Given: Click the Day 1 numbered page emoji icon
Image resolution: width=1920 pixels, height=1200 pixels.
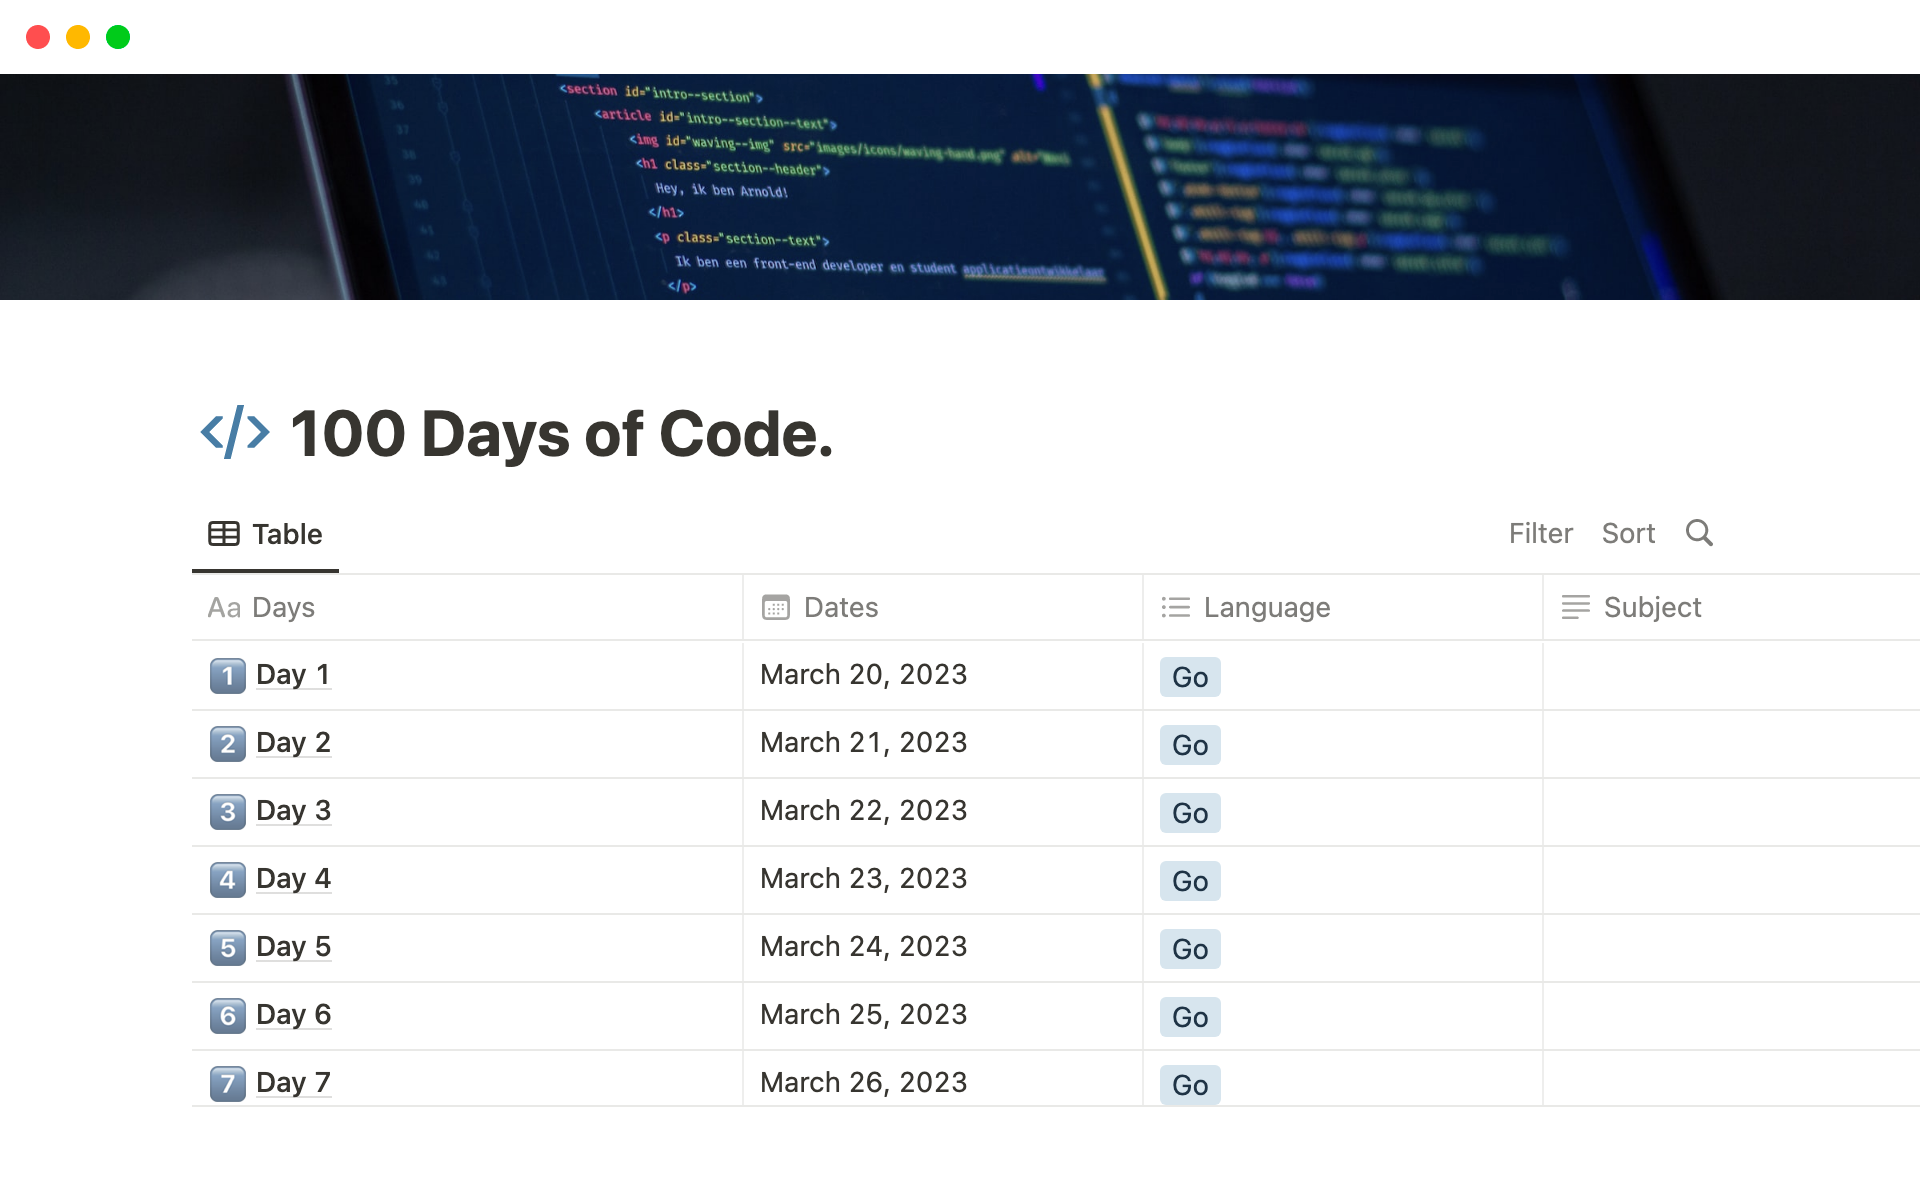Looking at the screenshot, I should 227,675.
